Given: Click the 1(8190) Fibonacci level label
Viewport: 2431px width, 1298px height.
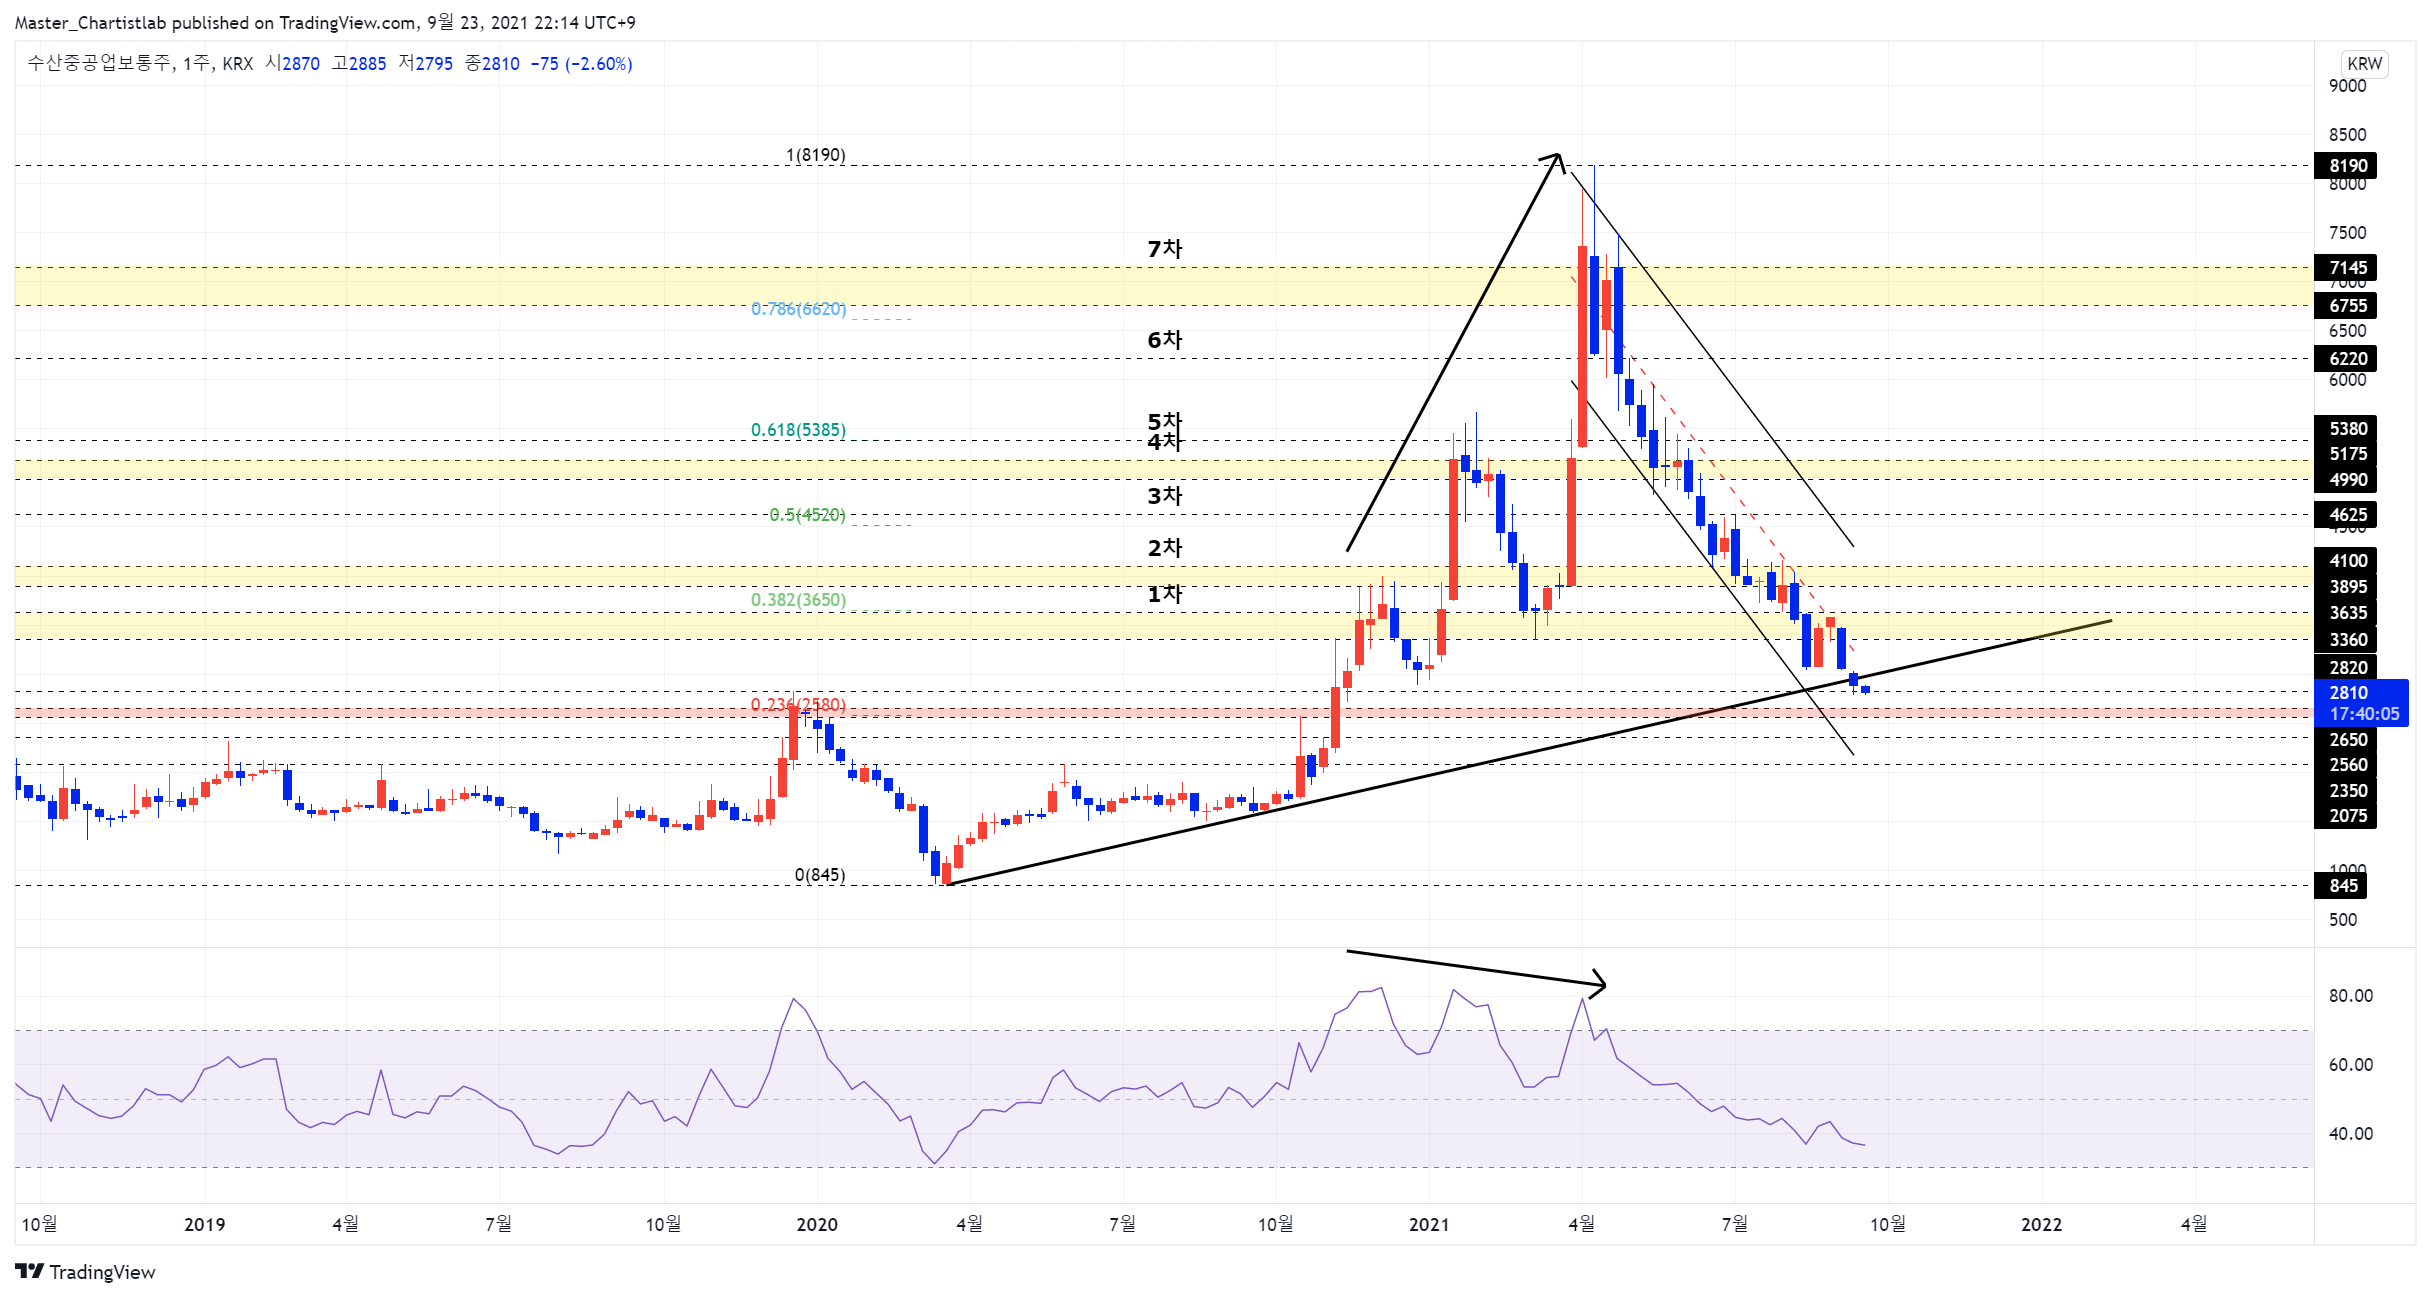Looking at the screenshot, I should [x=816, y=155].
